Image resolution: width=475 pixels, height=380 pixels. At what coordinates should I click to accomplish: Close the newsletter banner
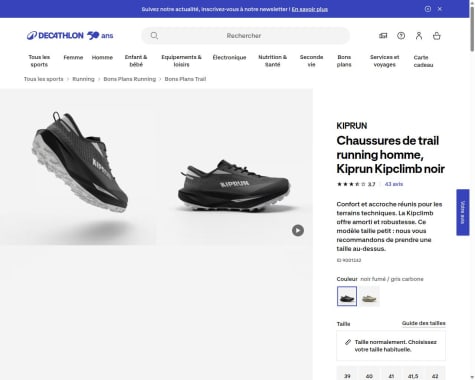pos(440,9)
